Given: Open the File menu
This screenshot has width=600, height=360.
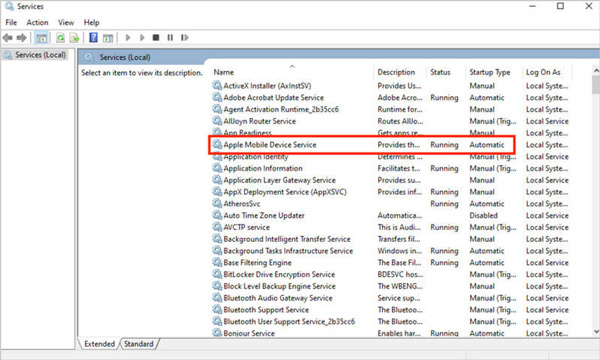Looking at the screenshot, I should click(x=11, y=23).
